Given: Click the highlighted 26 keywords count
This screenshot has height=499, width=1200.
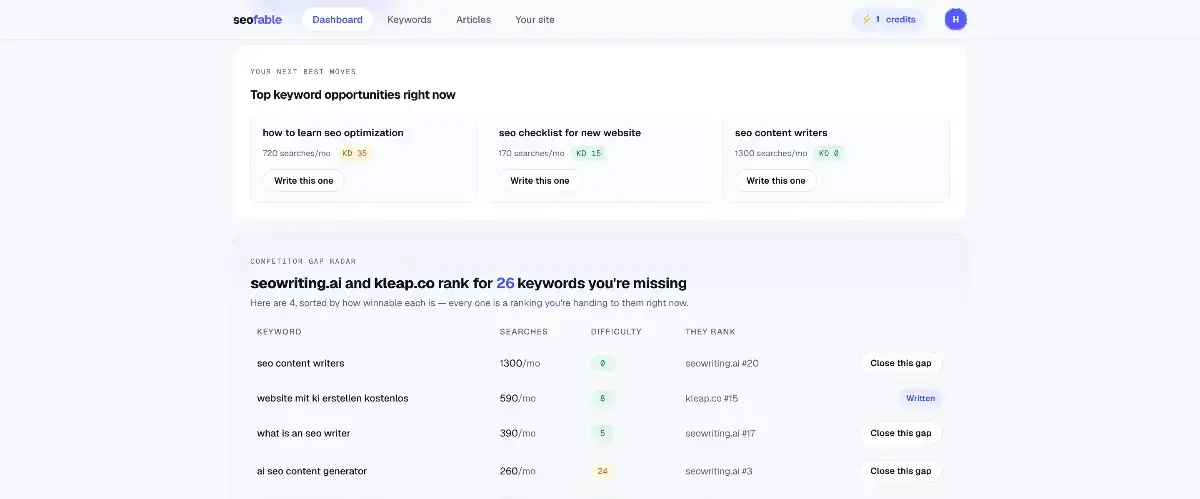Looking at the screenshot, I should click(506, 283).
